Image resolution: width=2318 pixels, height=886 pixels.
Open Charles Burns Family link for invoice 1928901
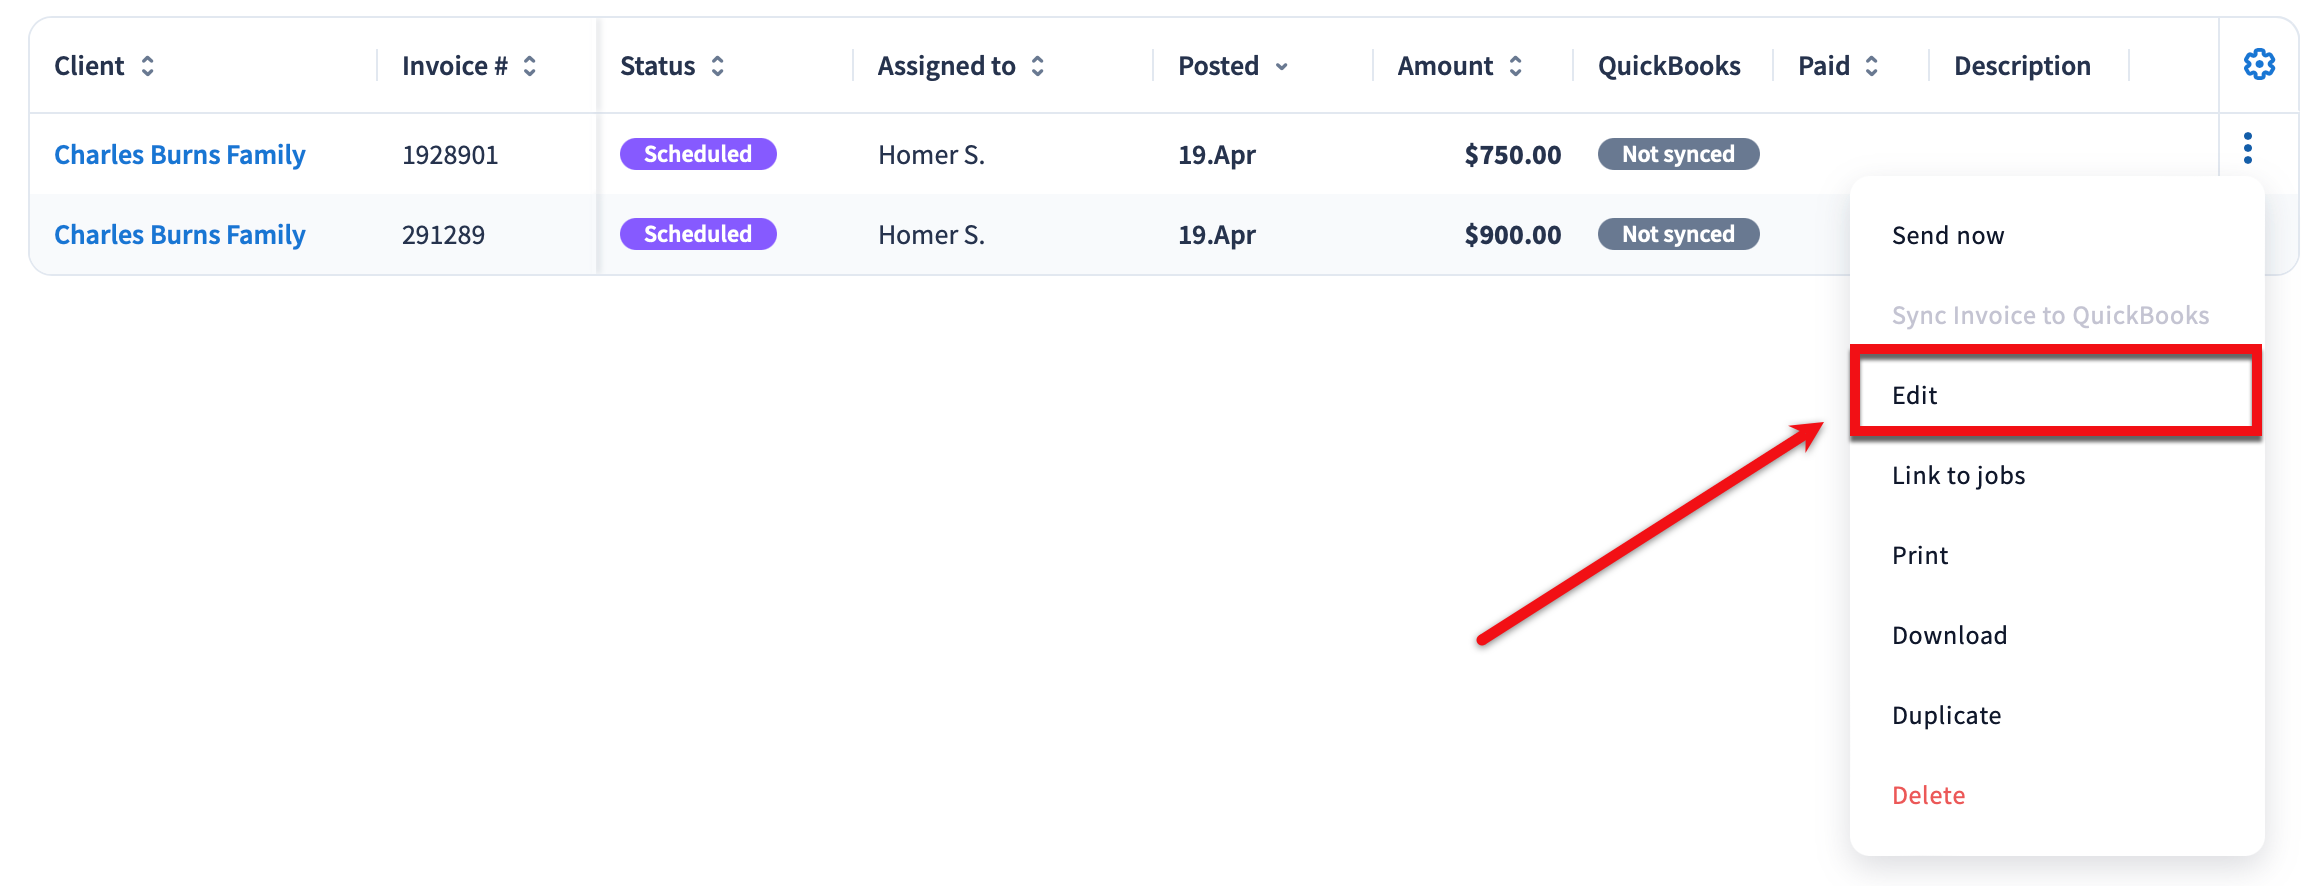tap(180, 155)
